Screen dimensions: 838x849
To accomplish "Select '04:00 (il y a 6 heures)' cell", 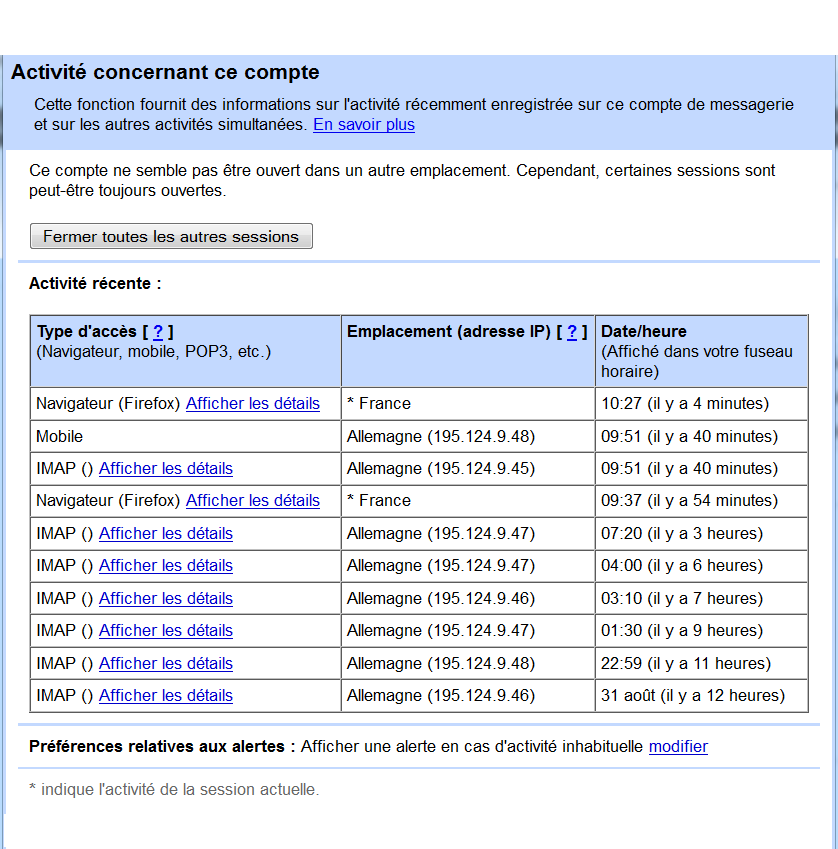I will click(x=702, y=565).
